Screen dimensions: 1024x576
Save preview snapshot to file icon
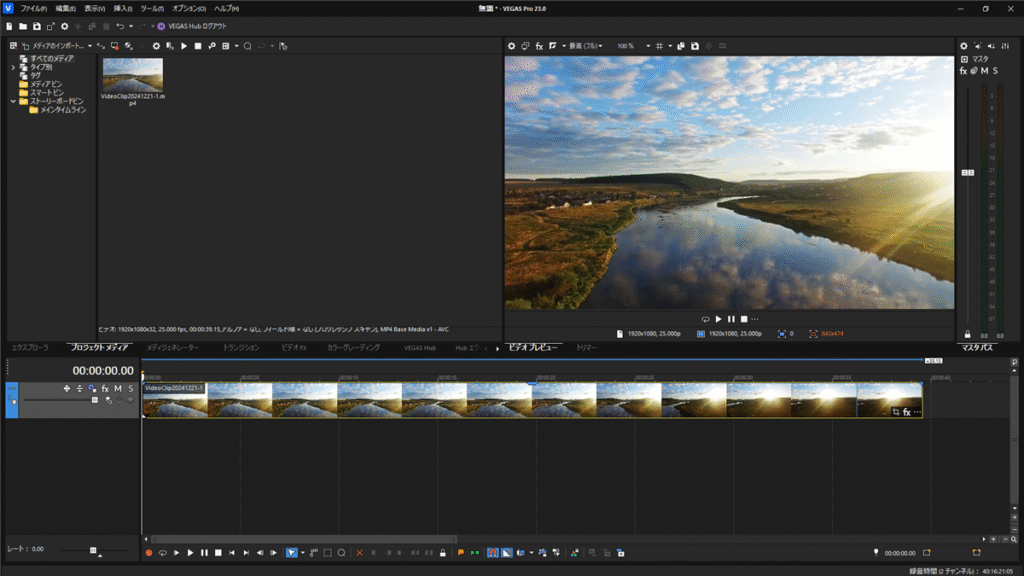(695, 46)
